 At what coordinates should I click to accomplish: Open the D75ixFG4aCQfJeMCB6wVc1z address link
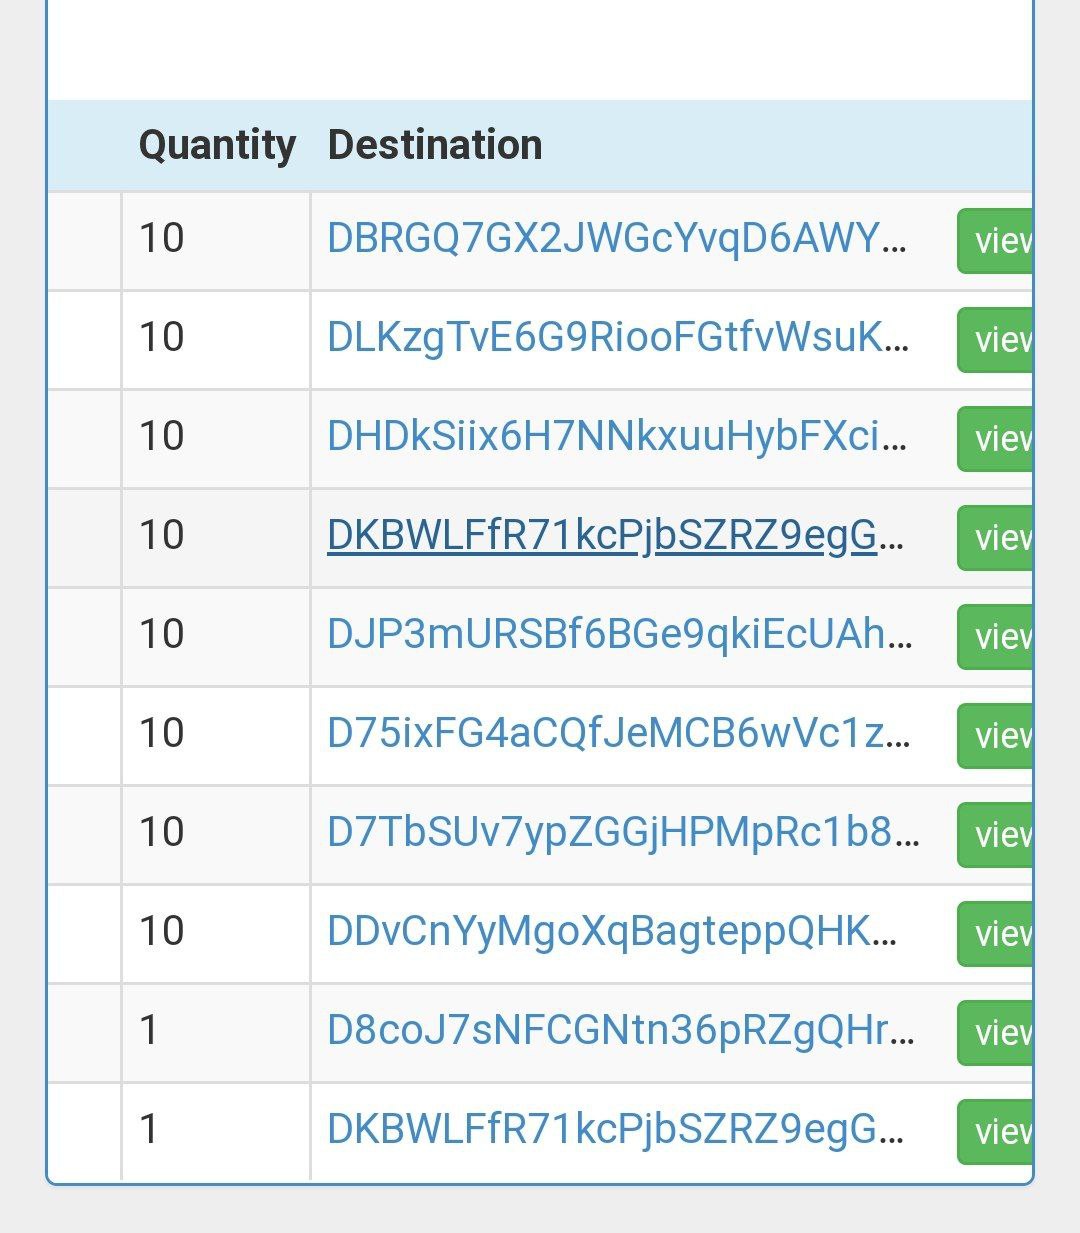pos(619,734)
